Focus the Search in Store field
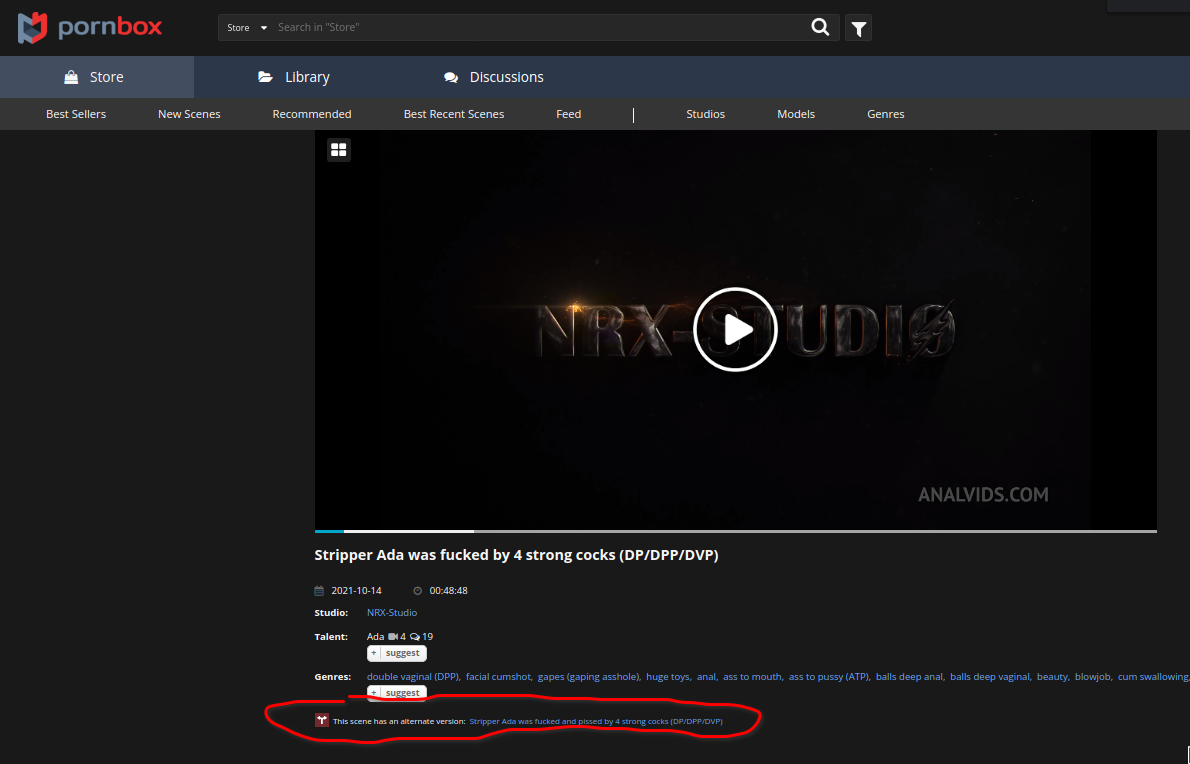Screen dimensions: 1190x764 click(x=540, y=28)
